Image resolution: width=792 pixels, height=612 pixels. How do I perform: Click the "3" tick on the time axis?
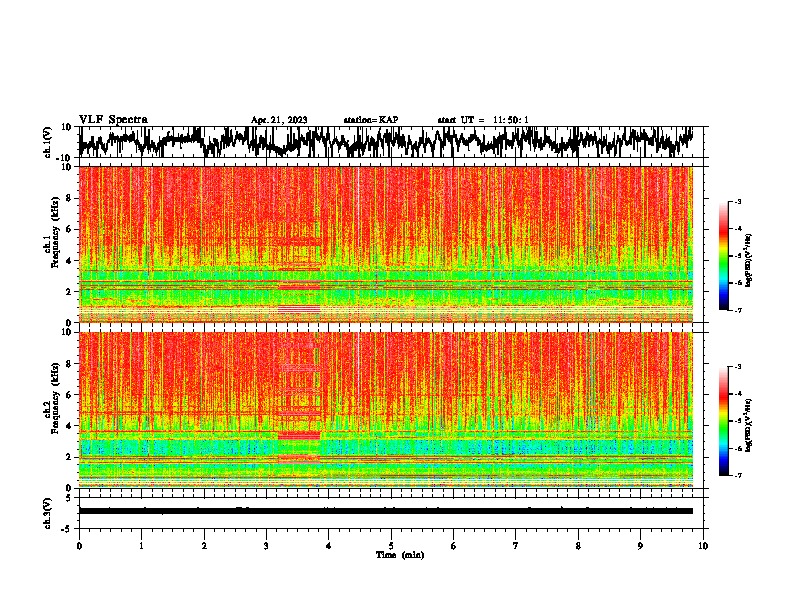tap(266, 546)
